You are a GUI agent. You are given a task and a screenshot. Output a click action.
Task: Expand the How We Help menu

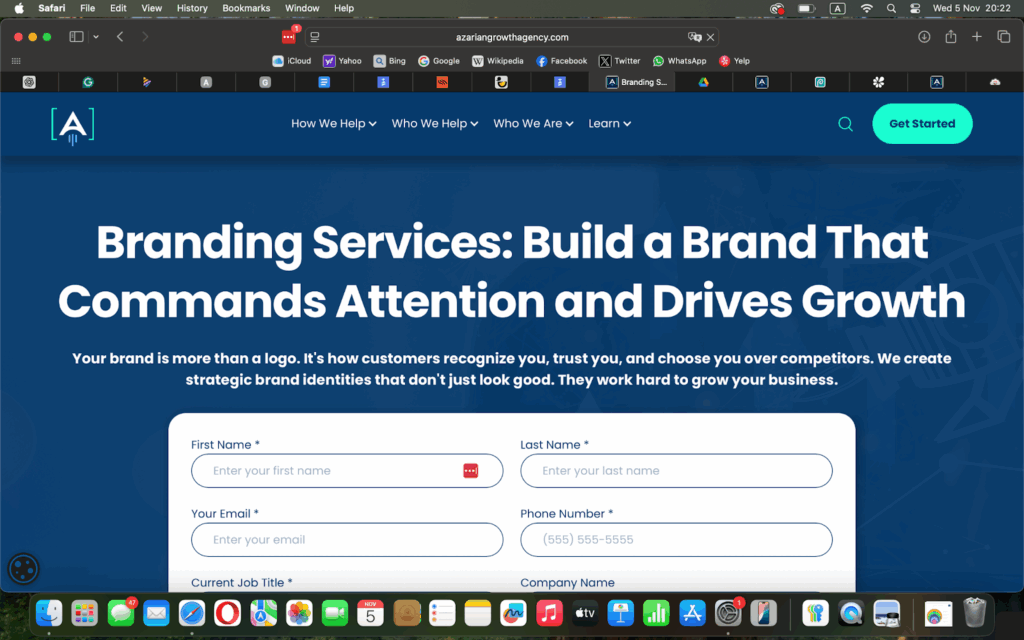click(333, 123)
